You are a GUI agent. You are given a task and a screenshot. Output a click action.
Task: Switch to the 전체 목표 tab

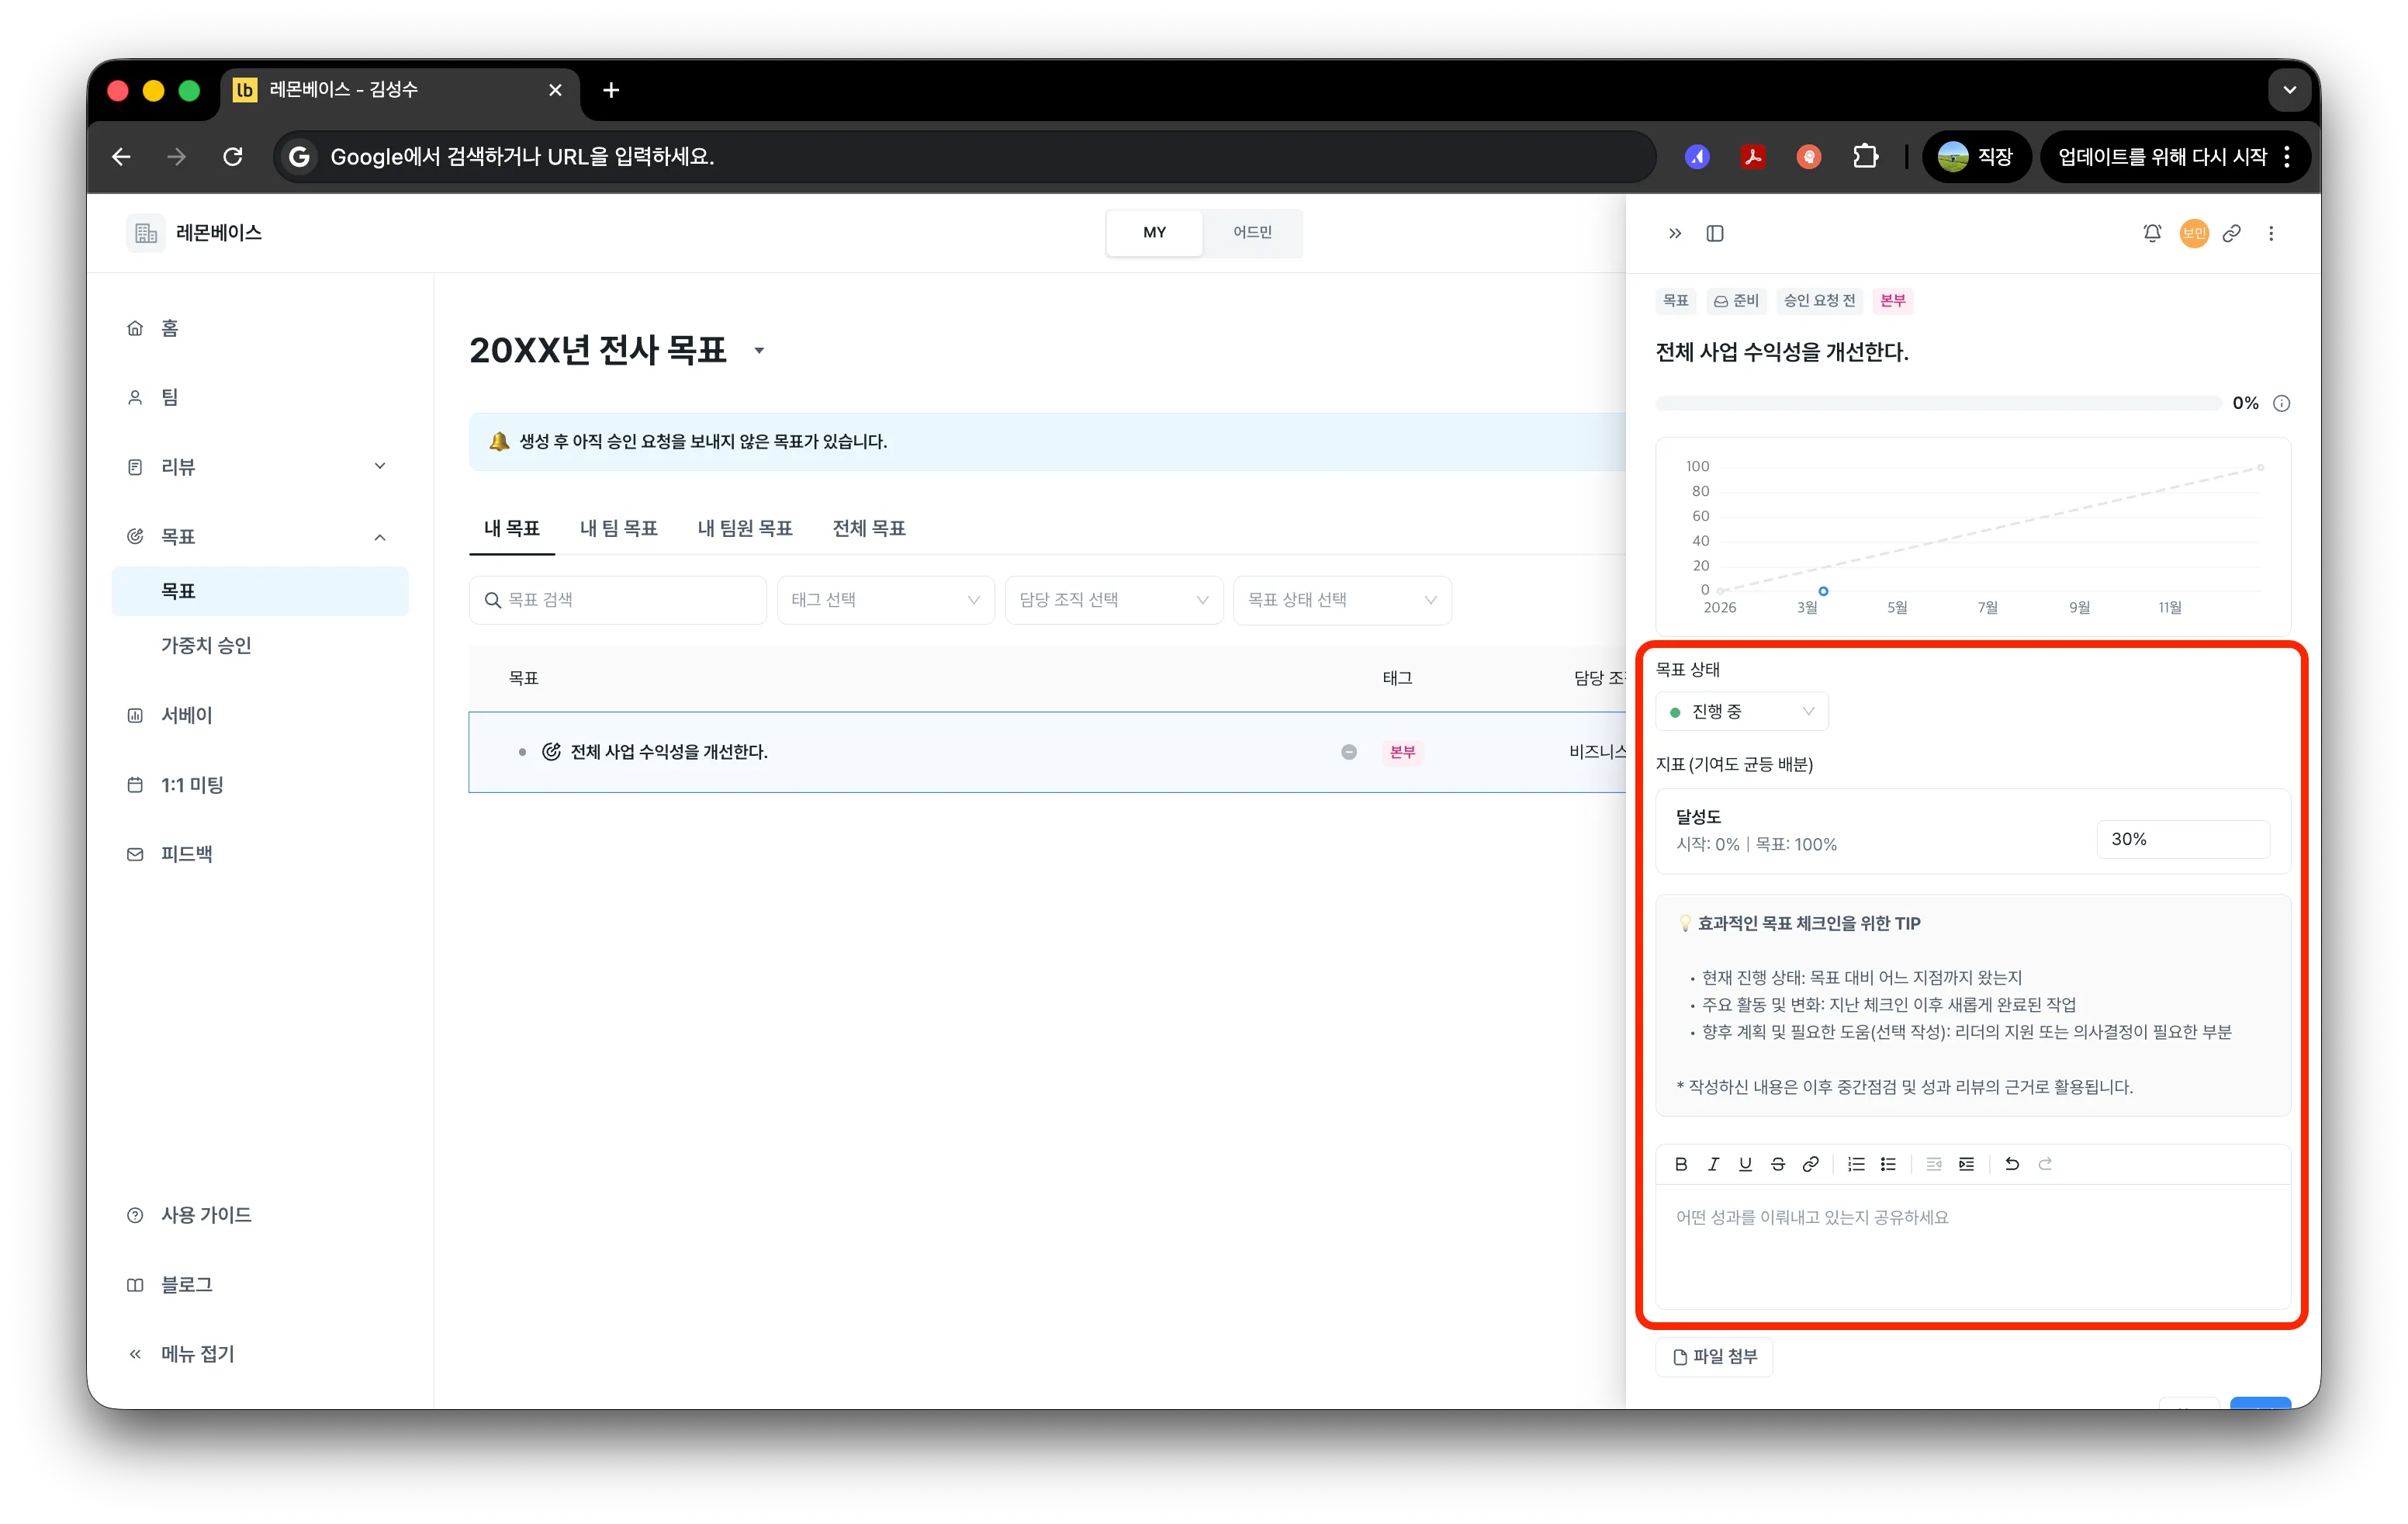tap(868, 527)
